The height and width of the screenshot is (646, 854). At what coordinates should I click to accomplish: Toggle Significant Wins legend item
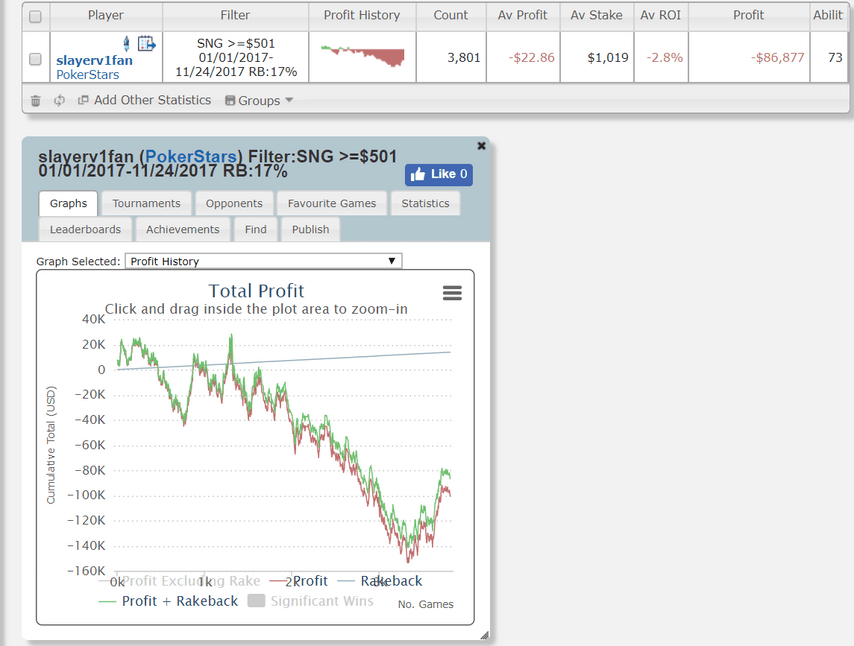[x=310, y=601]
